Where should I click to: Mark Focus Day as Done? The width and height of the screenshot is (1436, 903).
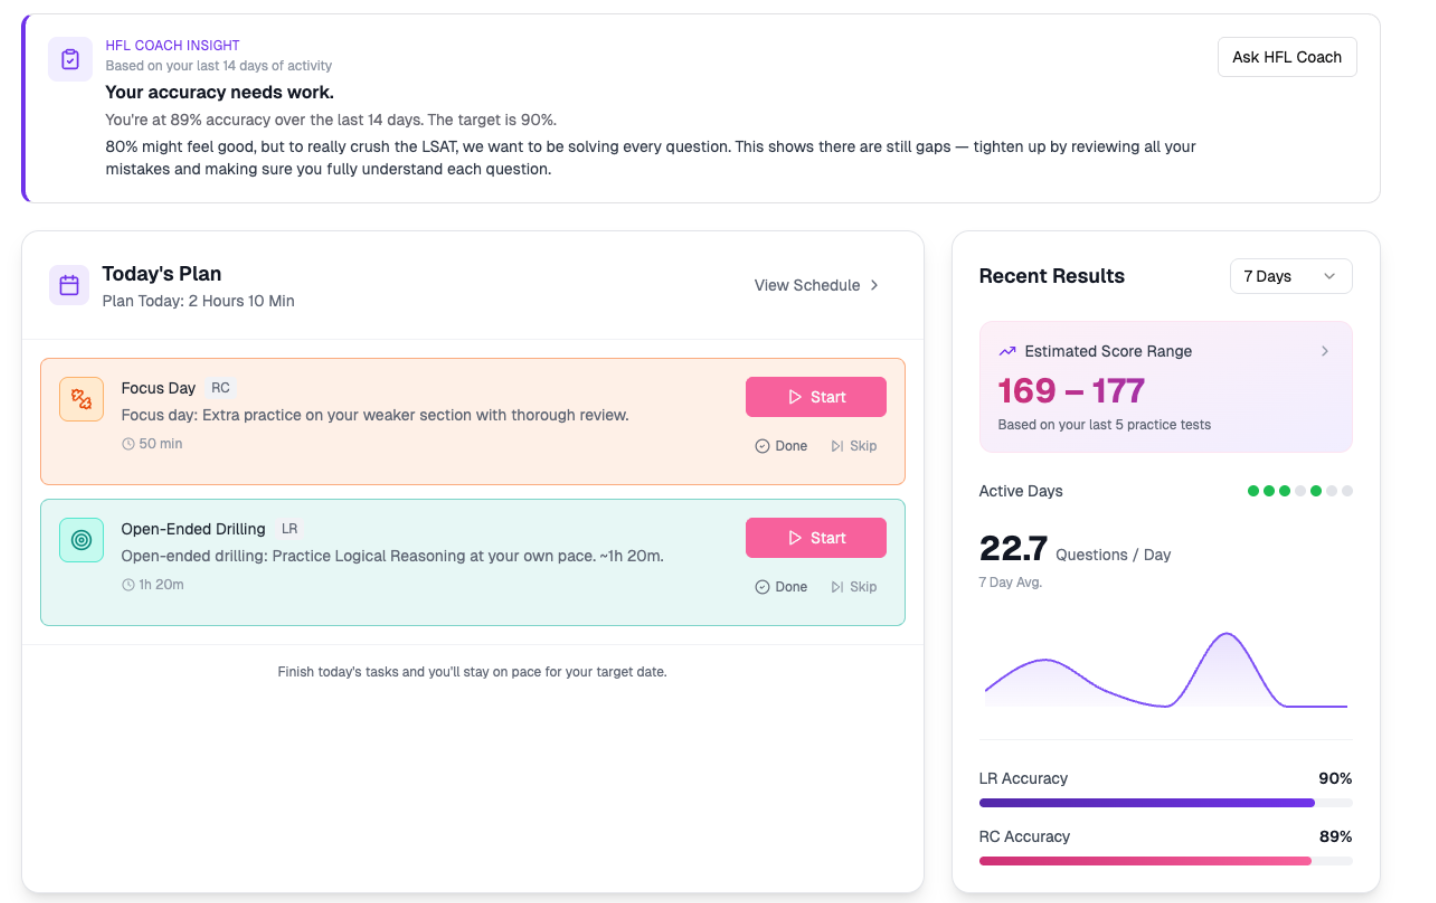[781, 446]
